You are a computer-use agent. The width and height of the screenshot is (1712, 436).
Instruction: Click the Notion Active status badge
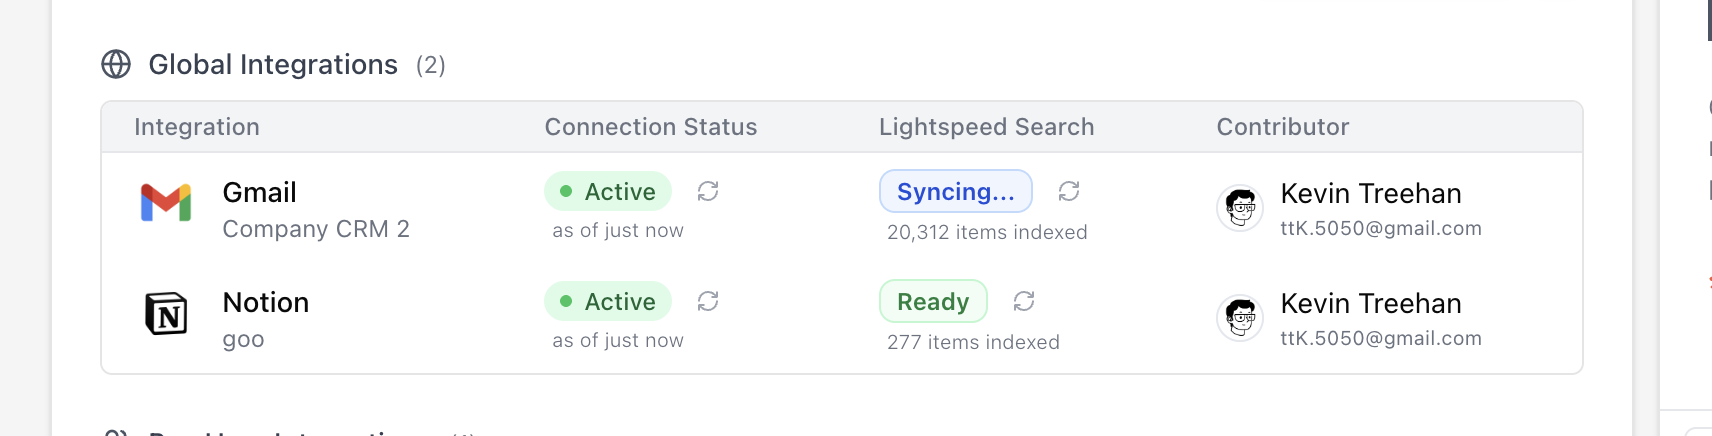coord(608,301)
